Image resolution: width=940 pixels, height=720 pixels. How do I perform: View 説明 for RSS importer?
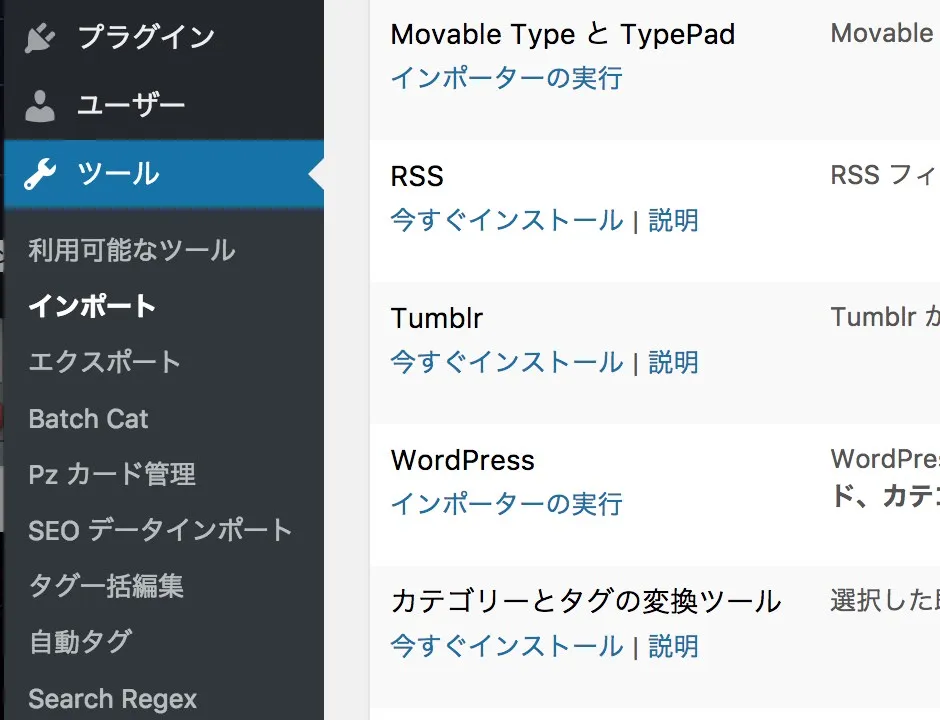pos(674,220)
